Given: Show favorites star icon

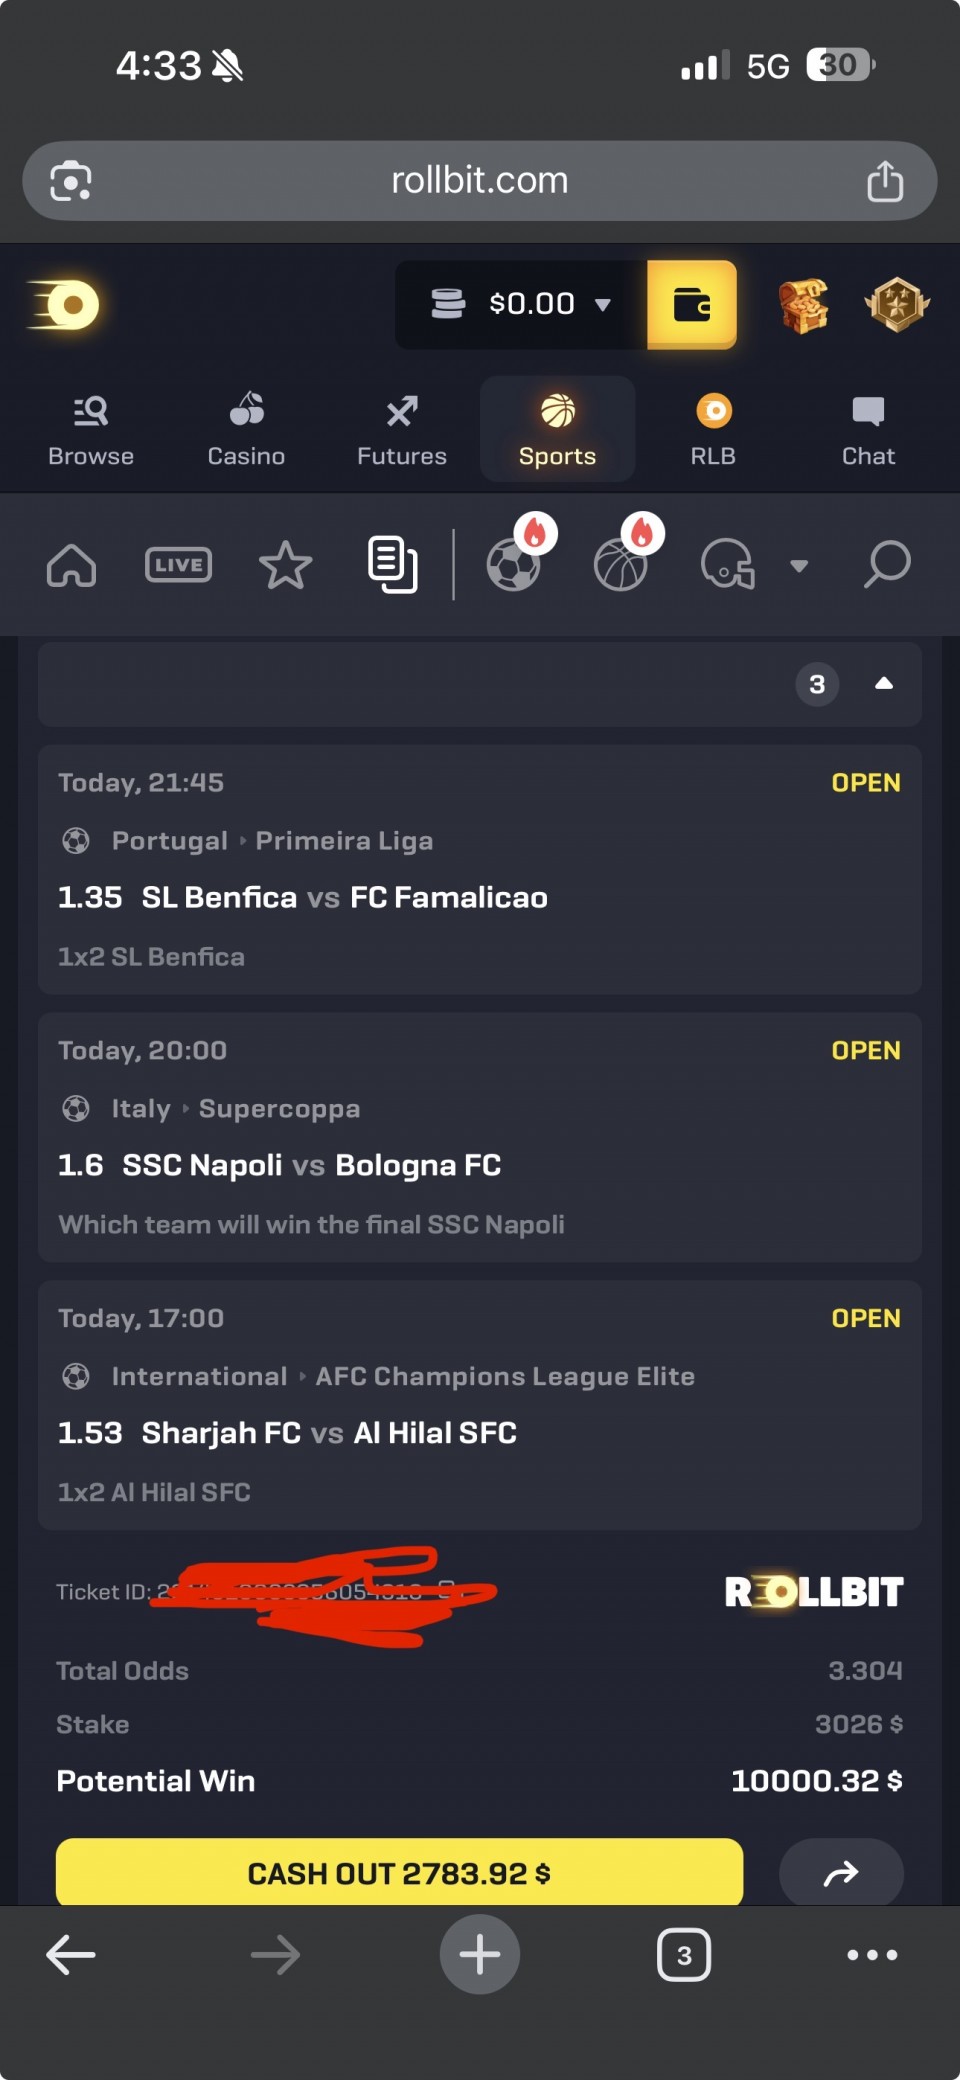Looking at the screenshot, I should 285,565.
